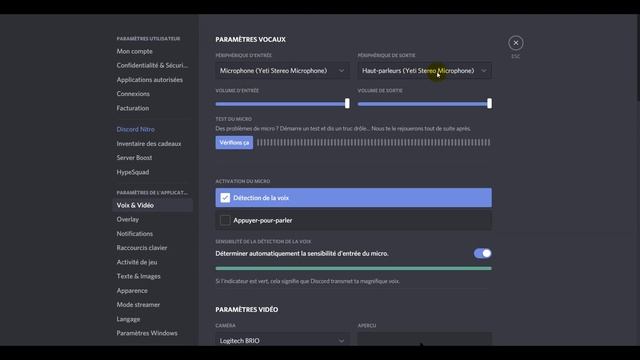Expand input device Microphone dropdown
This screenshot has height=360, width=640.
pos(282,71)
